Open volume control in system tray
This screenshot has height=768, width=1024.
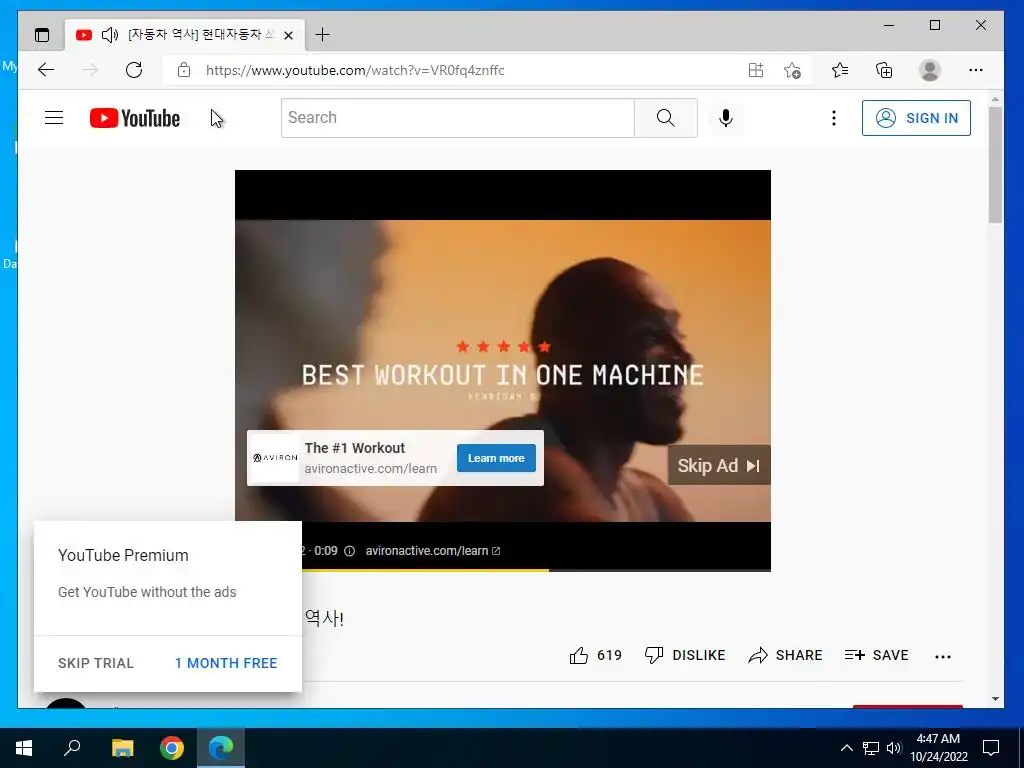894,748
